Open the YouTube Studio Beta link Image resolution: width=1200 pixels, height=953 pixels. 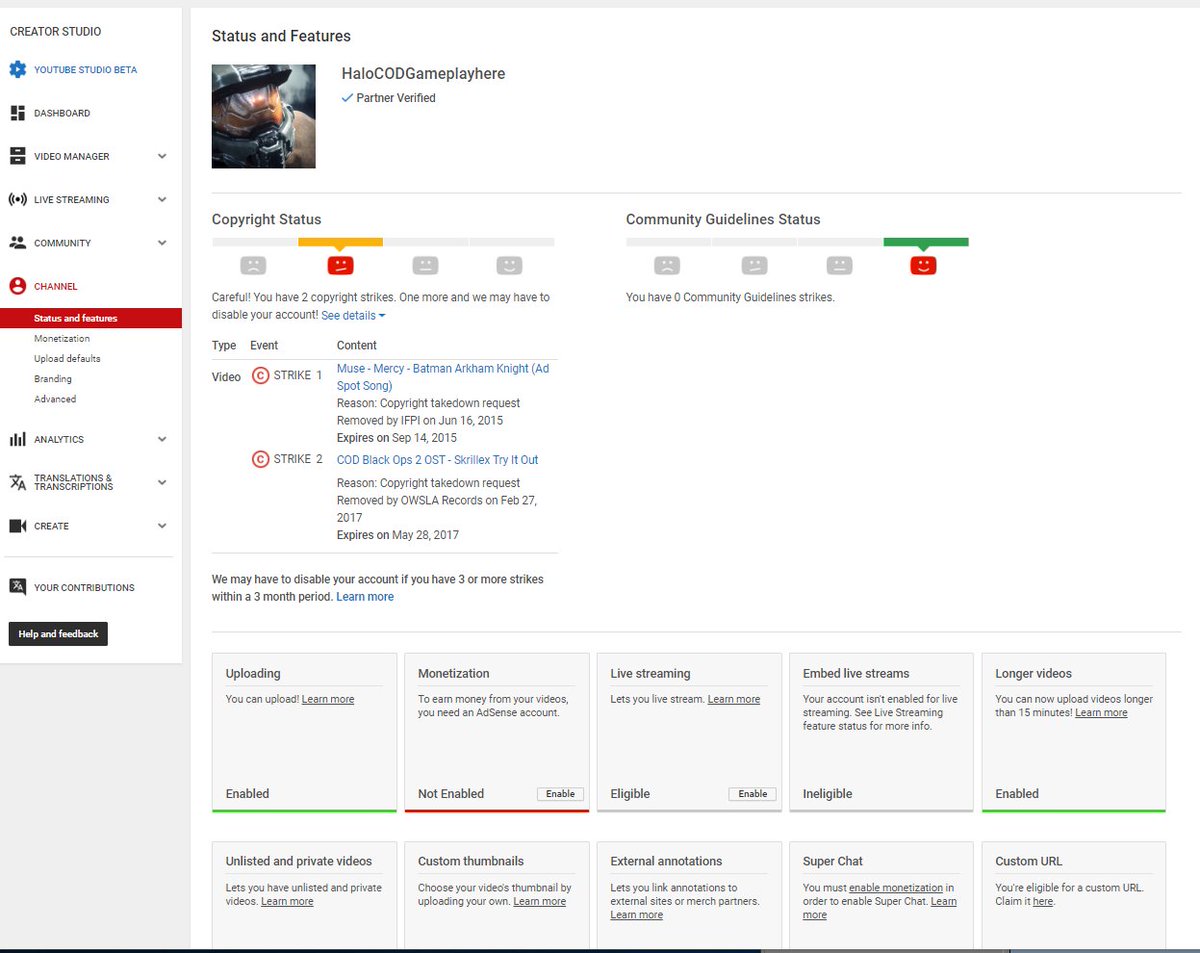tap(85, 70)
